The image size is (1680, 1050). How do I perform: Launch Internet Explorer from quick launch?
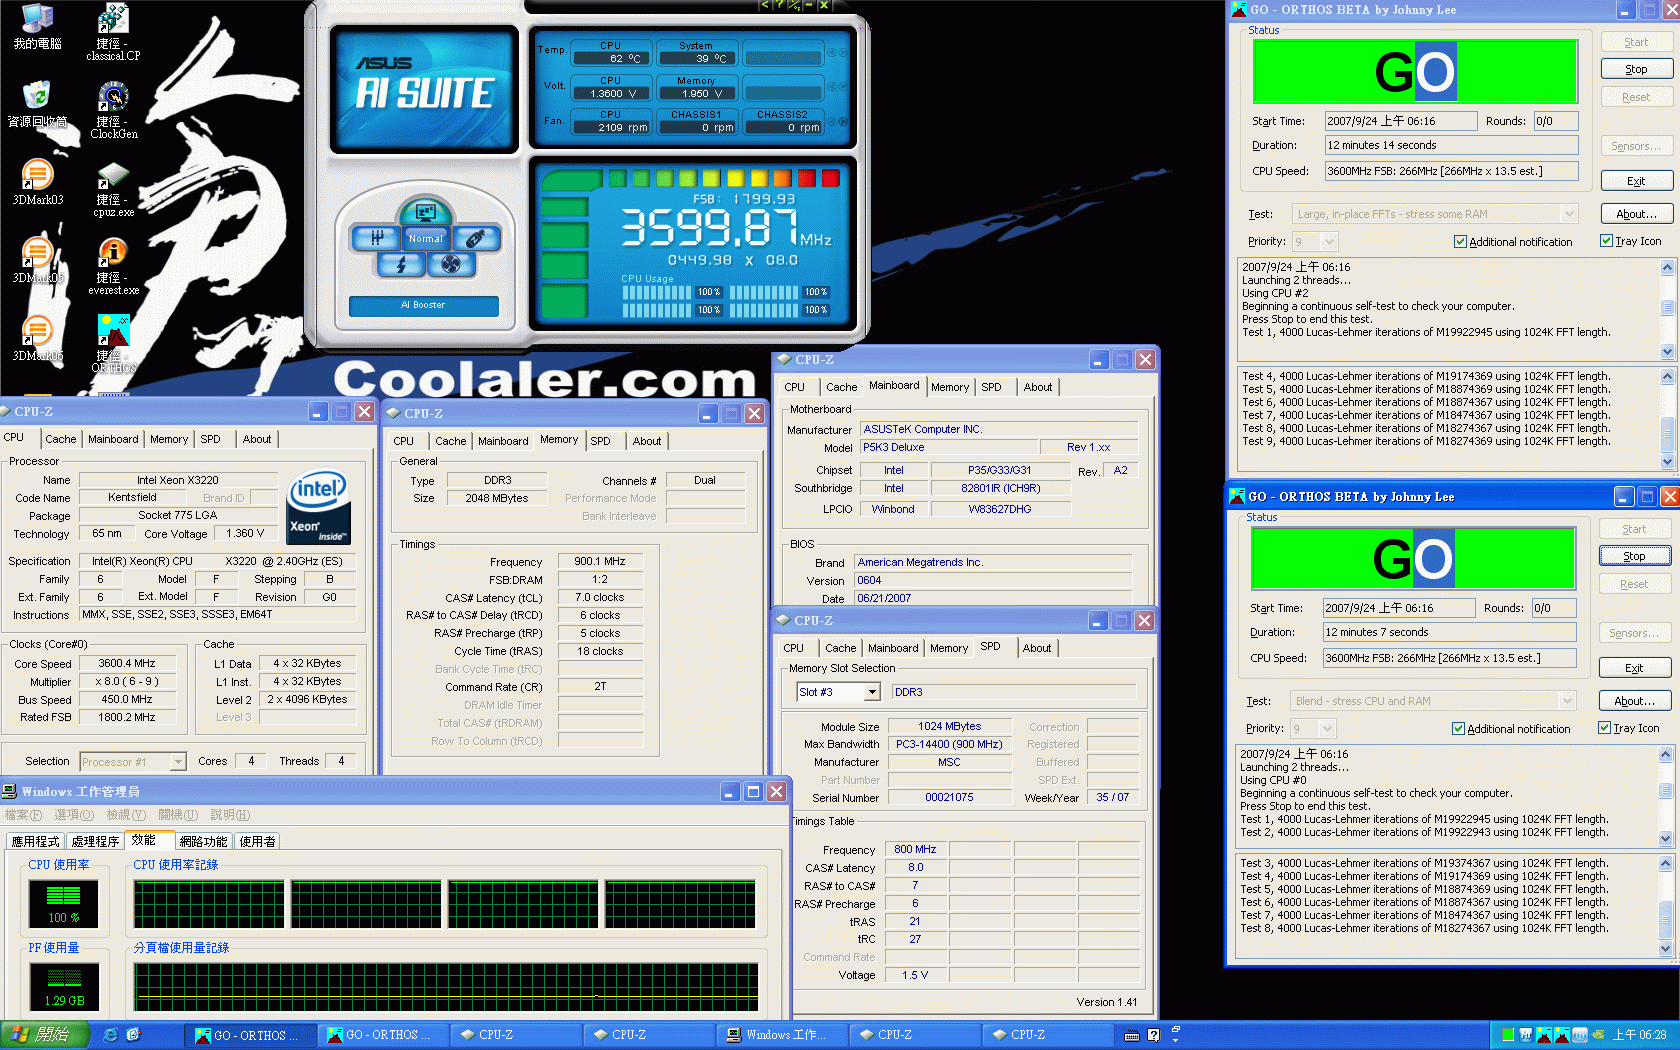pyautogui.click(x=110, y=1035)
